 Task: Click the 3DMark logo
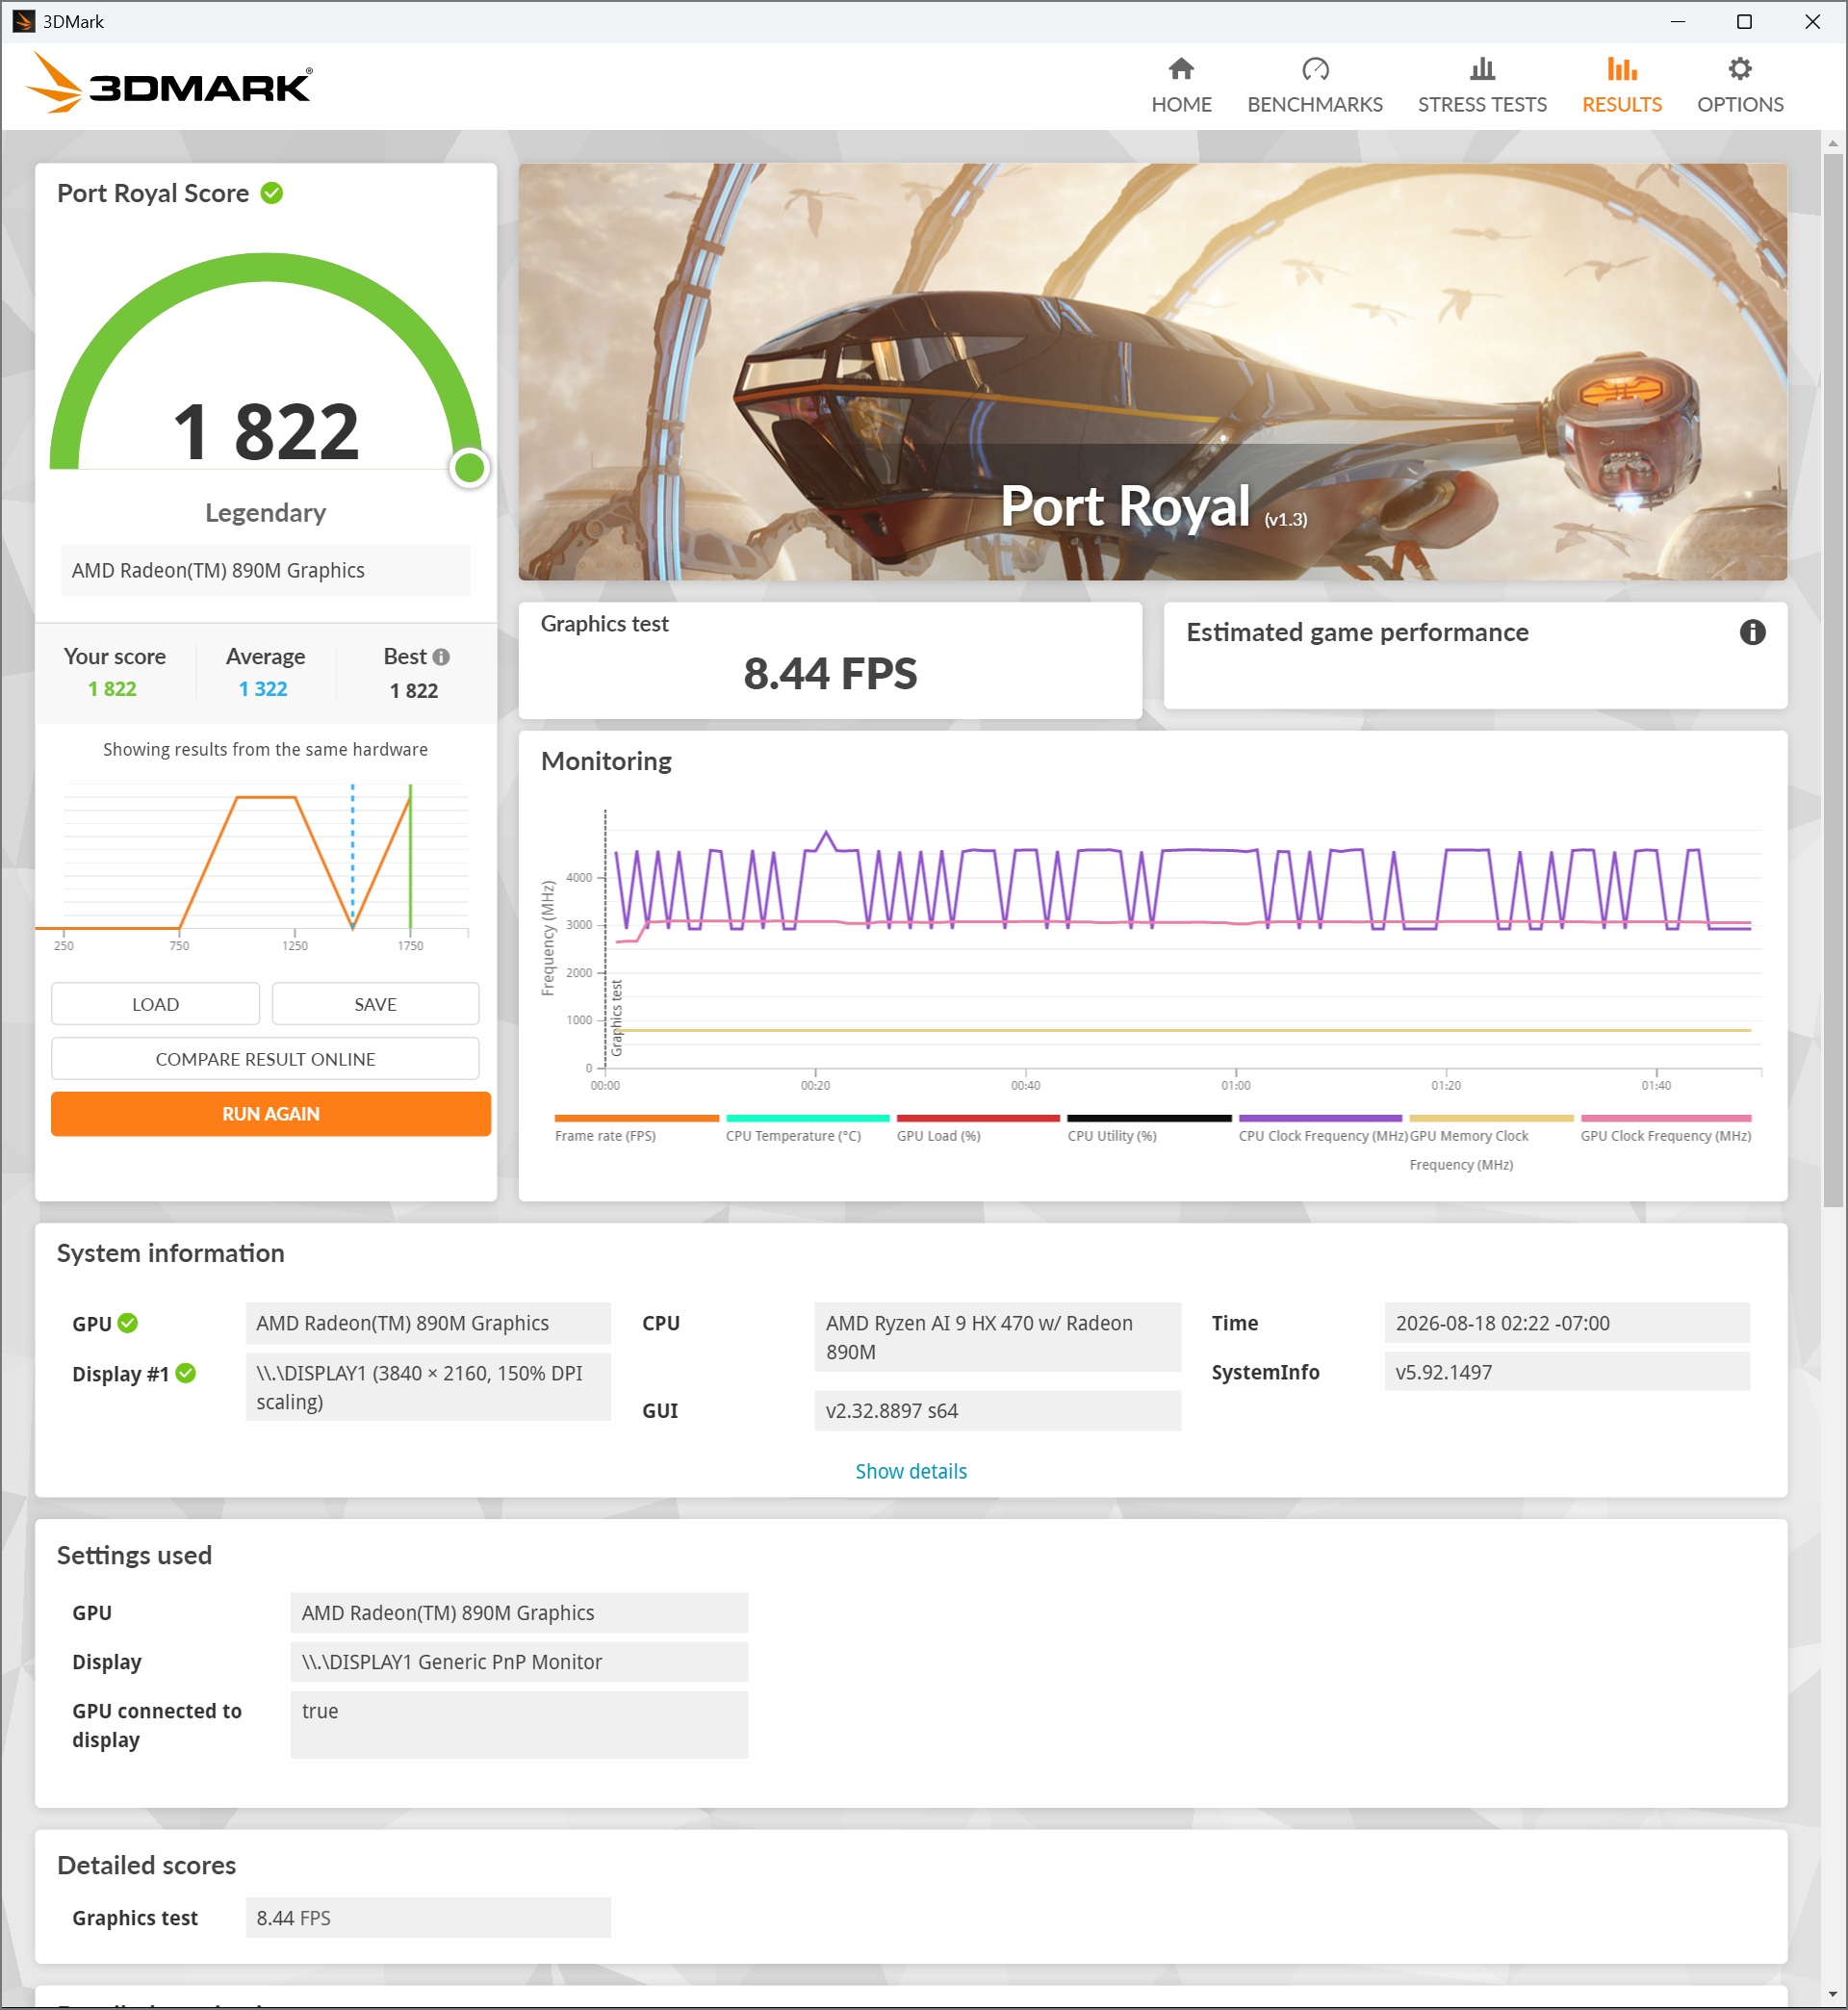(169, 83)
